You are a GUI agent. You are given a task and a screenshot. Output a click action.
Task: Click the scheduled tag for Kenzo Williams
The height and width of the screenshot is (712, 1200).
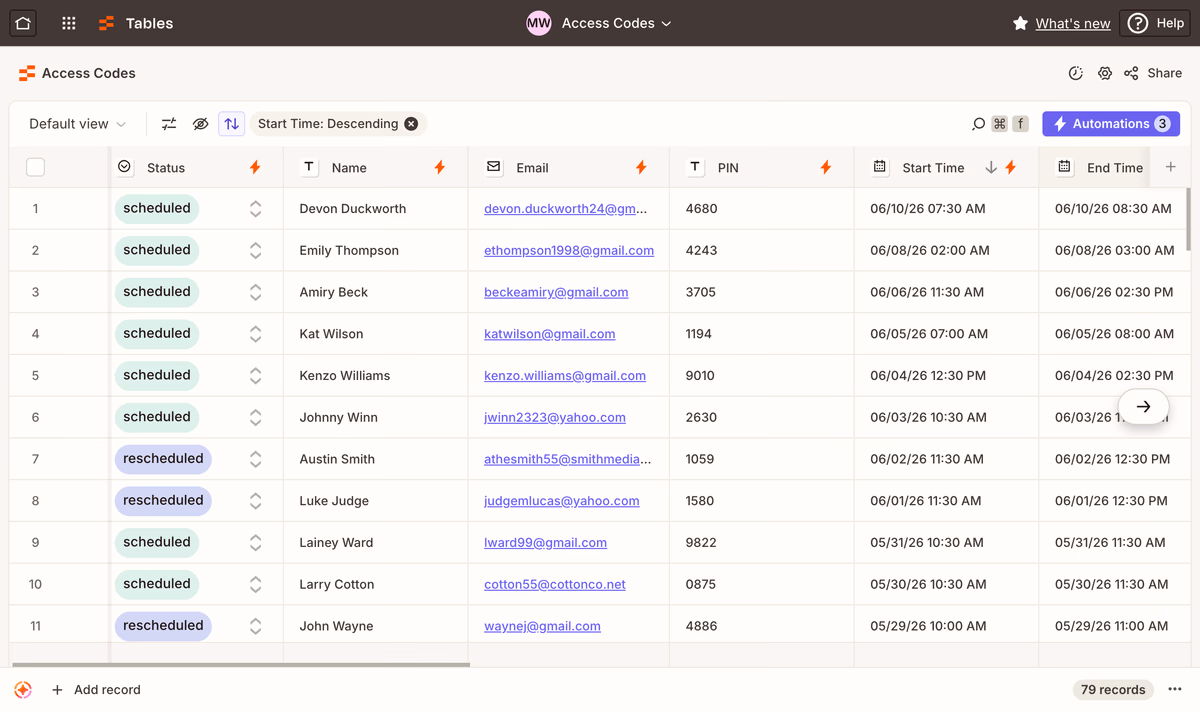point(157,375)
